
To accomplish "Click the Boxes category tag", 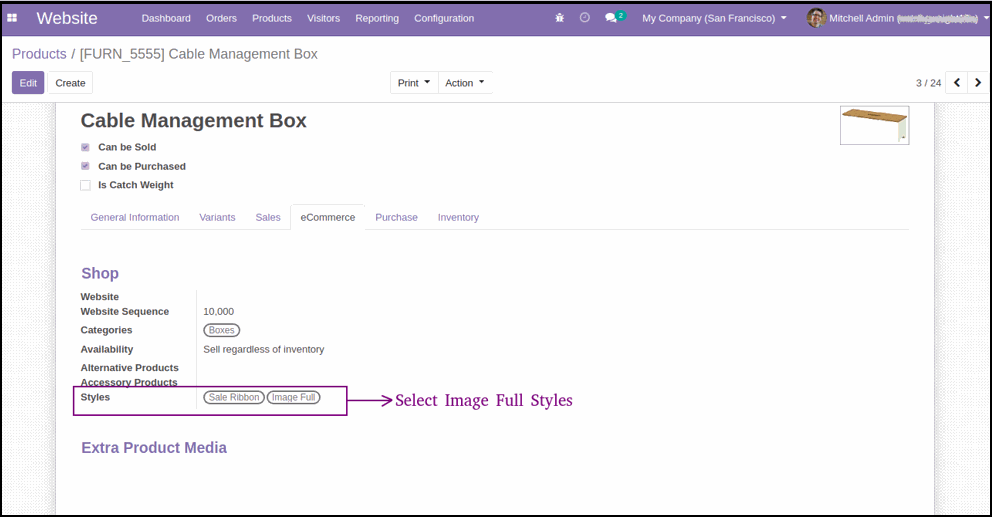I will coord(221,330).
